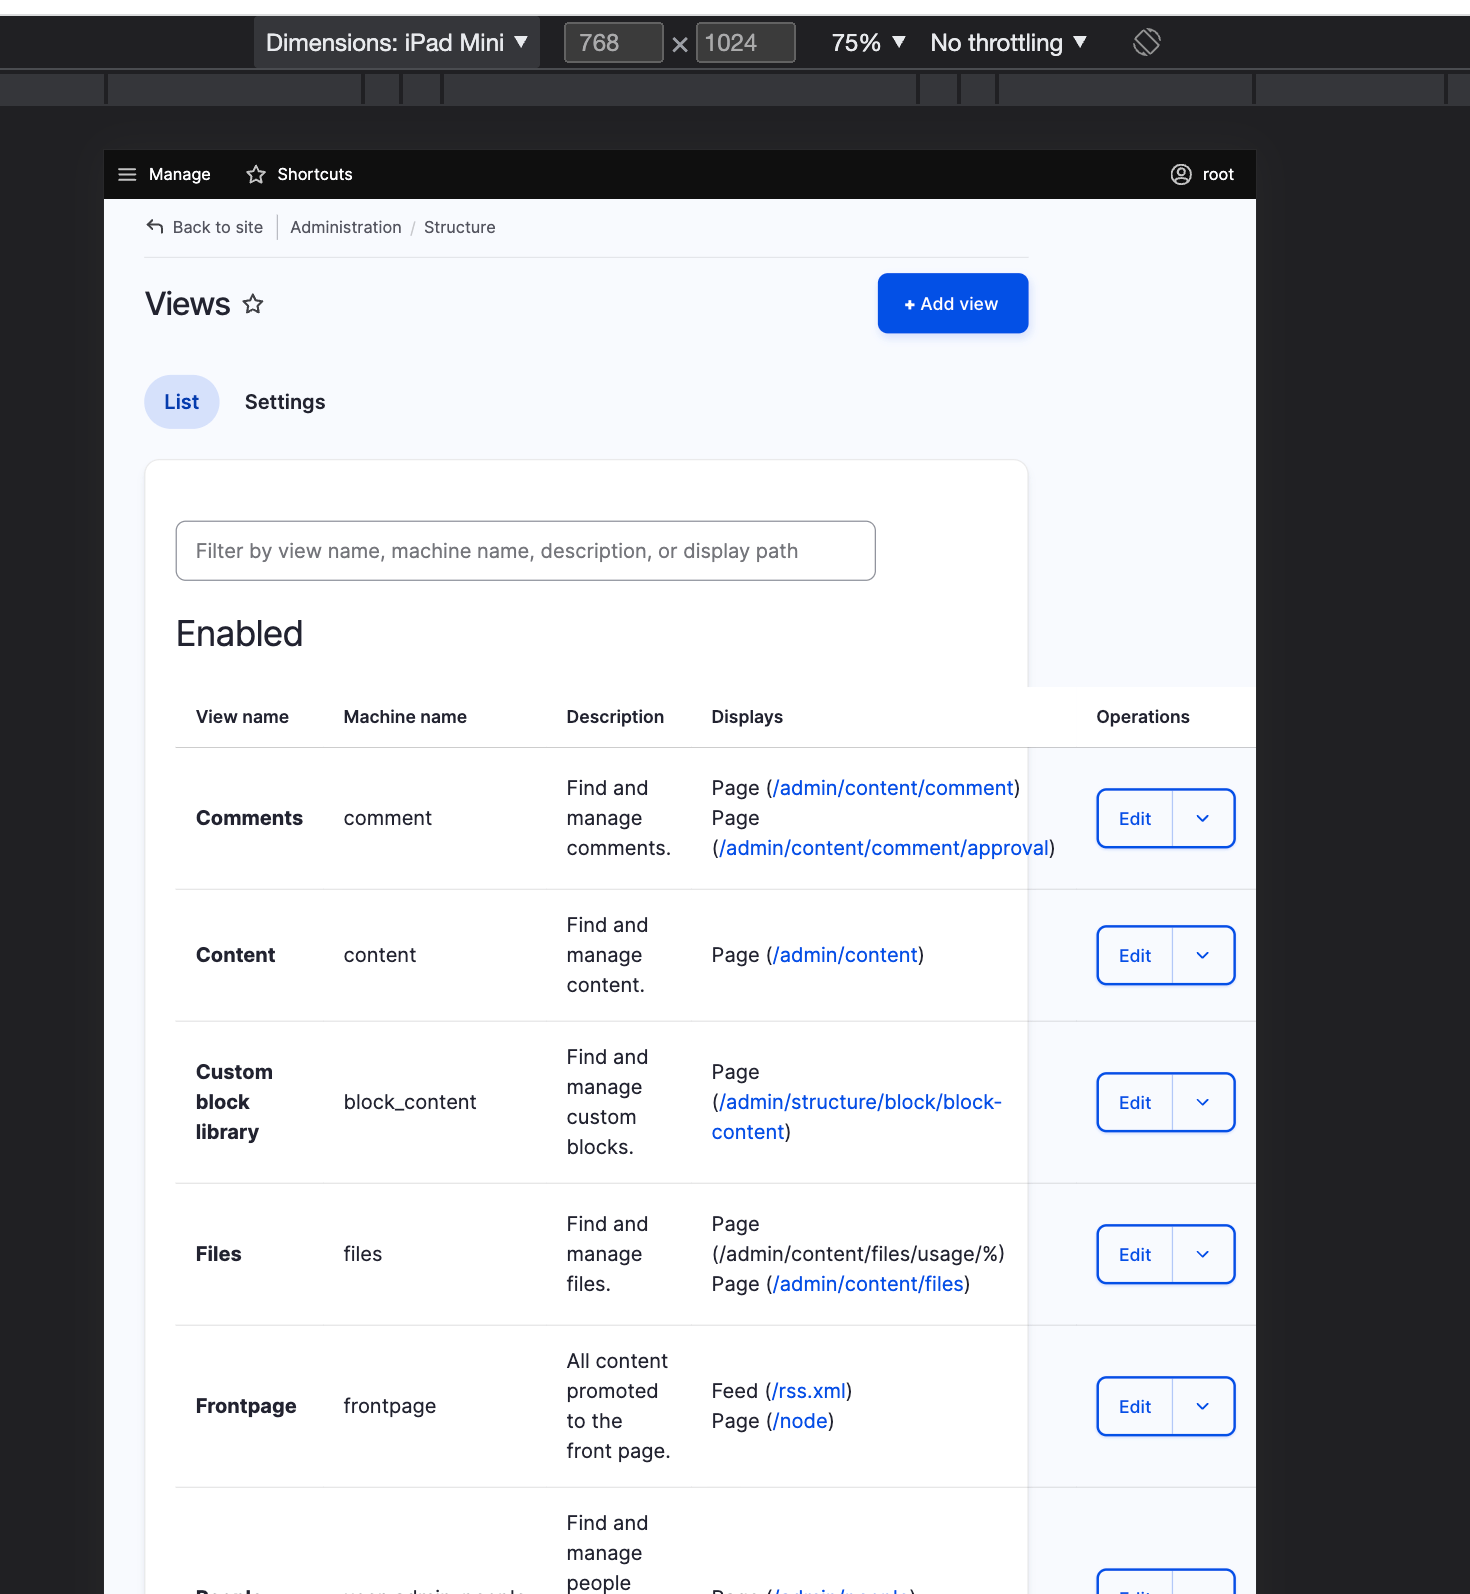Image resolution: width=1470 pixels, height=1594 pixels.
Task: Expand operations dropdown for Content view
Action: 1203,955
